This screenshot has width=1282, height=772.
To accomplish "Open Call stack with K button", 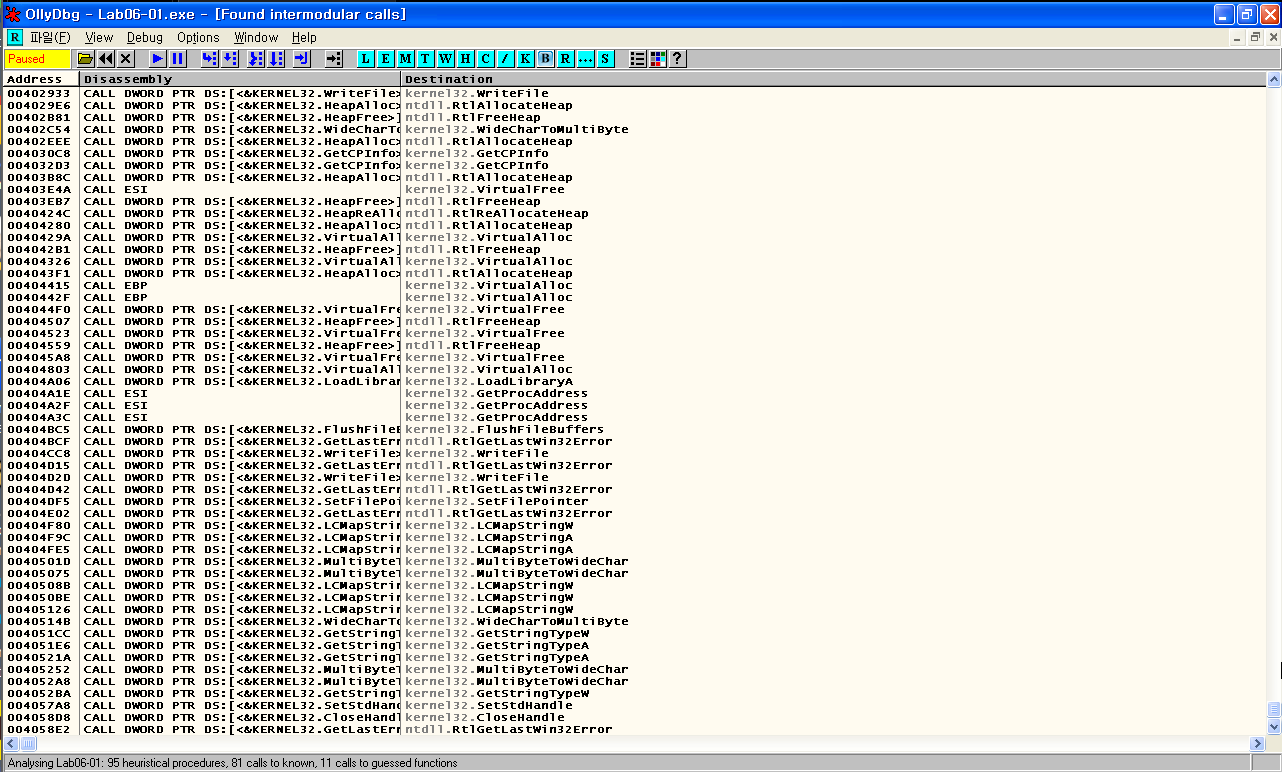I will point(525,59).
